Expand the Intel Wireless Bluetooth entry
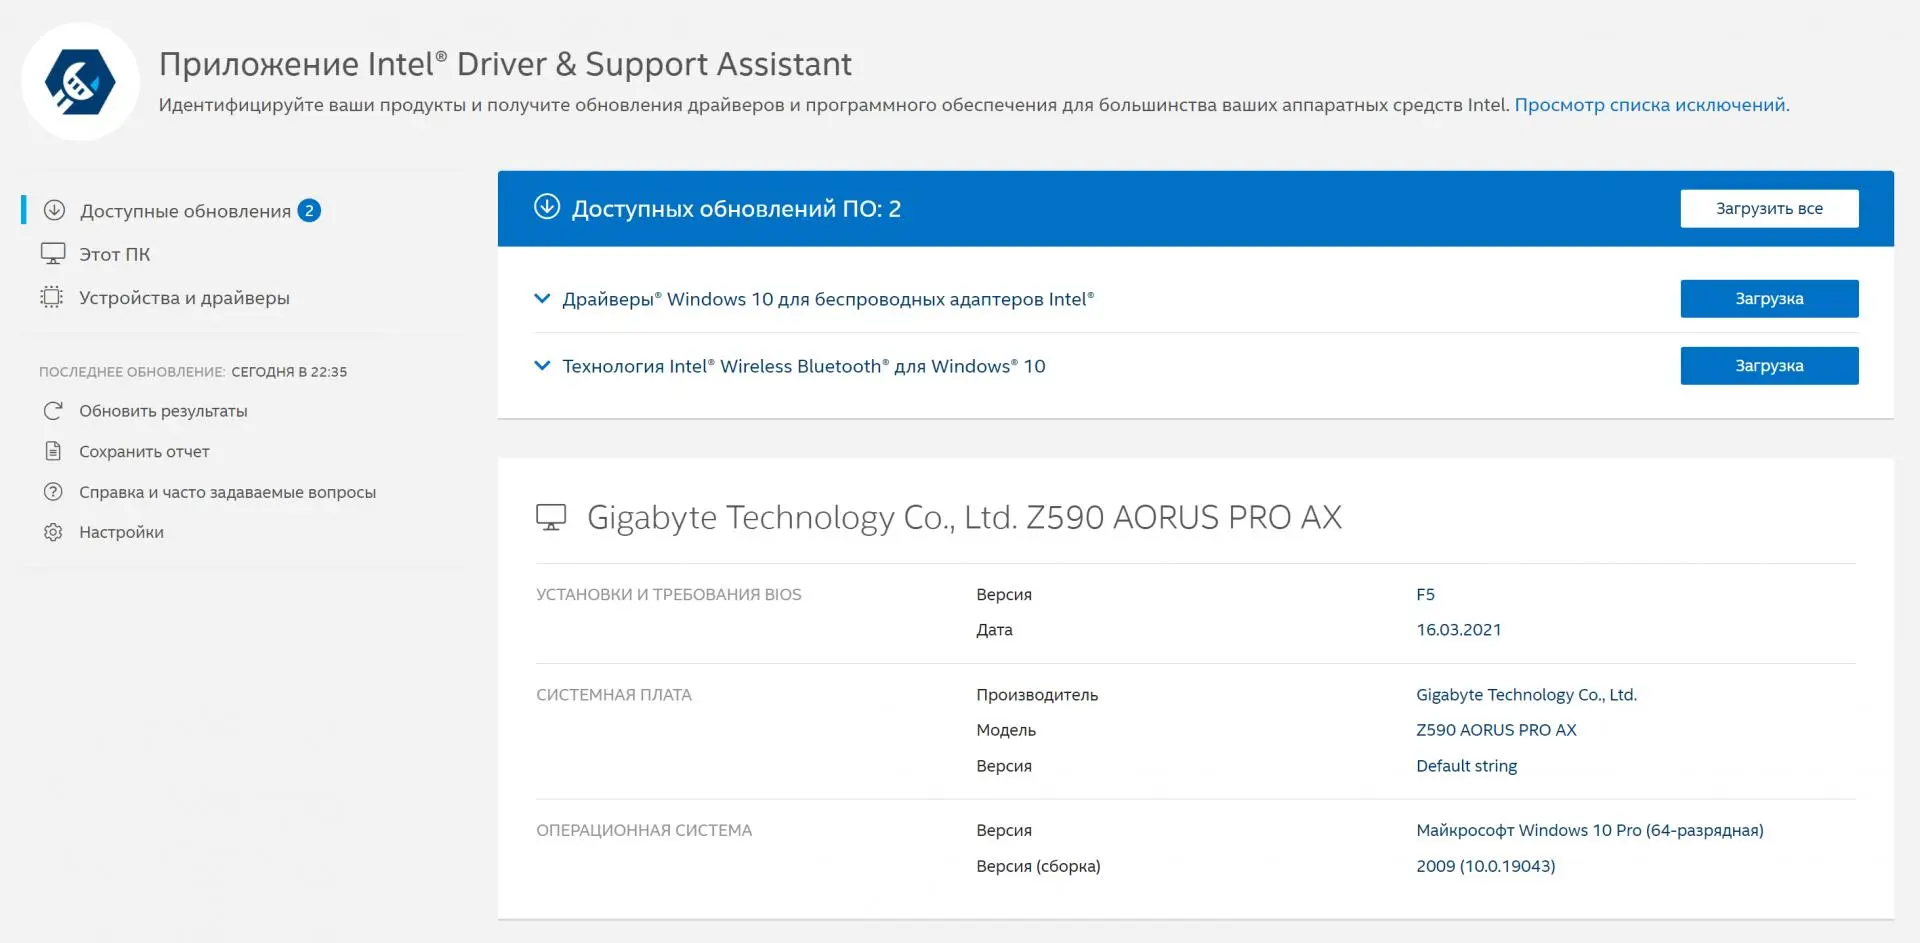This screenshot has height=943, width=1920. (x=542, y=366)
